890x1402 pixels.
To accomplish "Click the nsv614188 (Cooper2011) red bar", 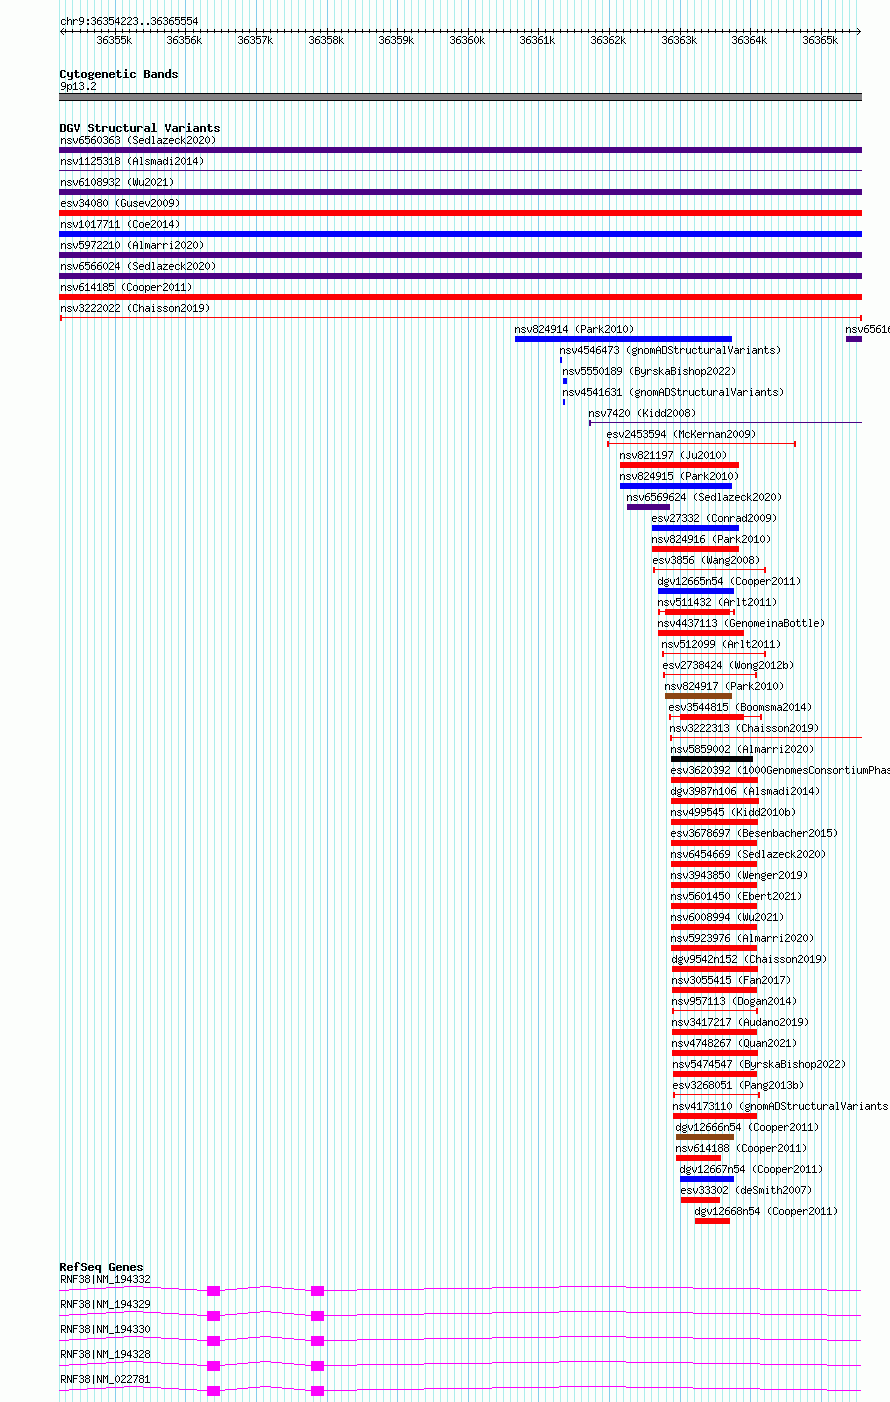I will point(698,1158).
